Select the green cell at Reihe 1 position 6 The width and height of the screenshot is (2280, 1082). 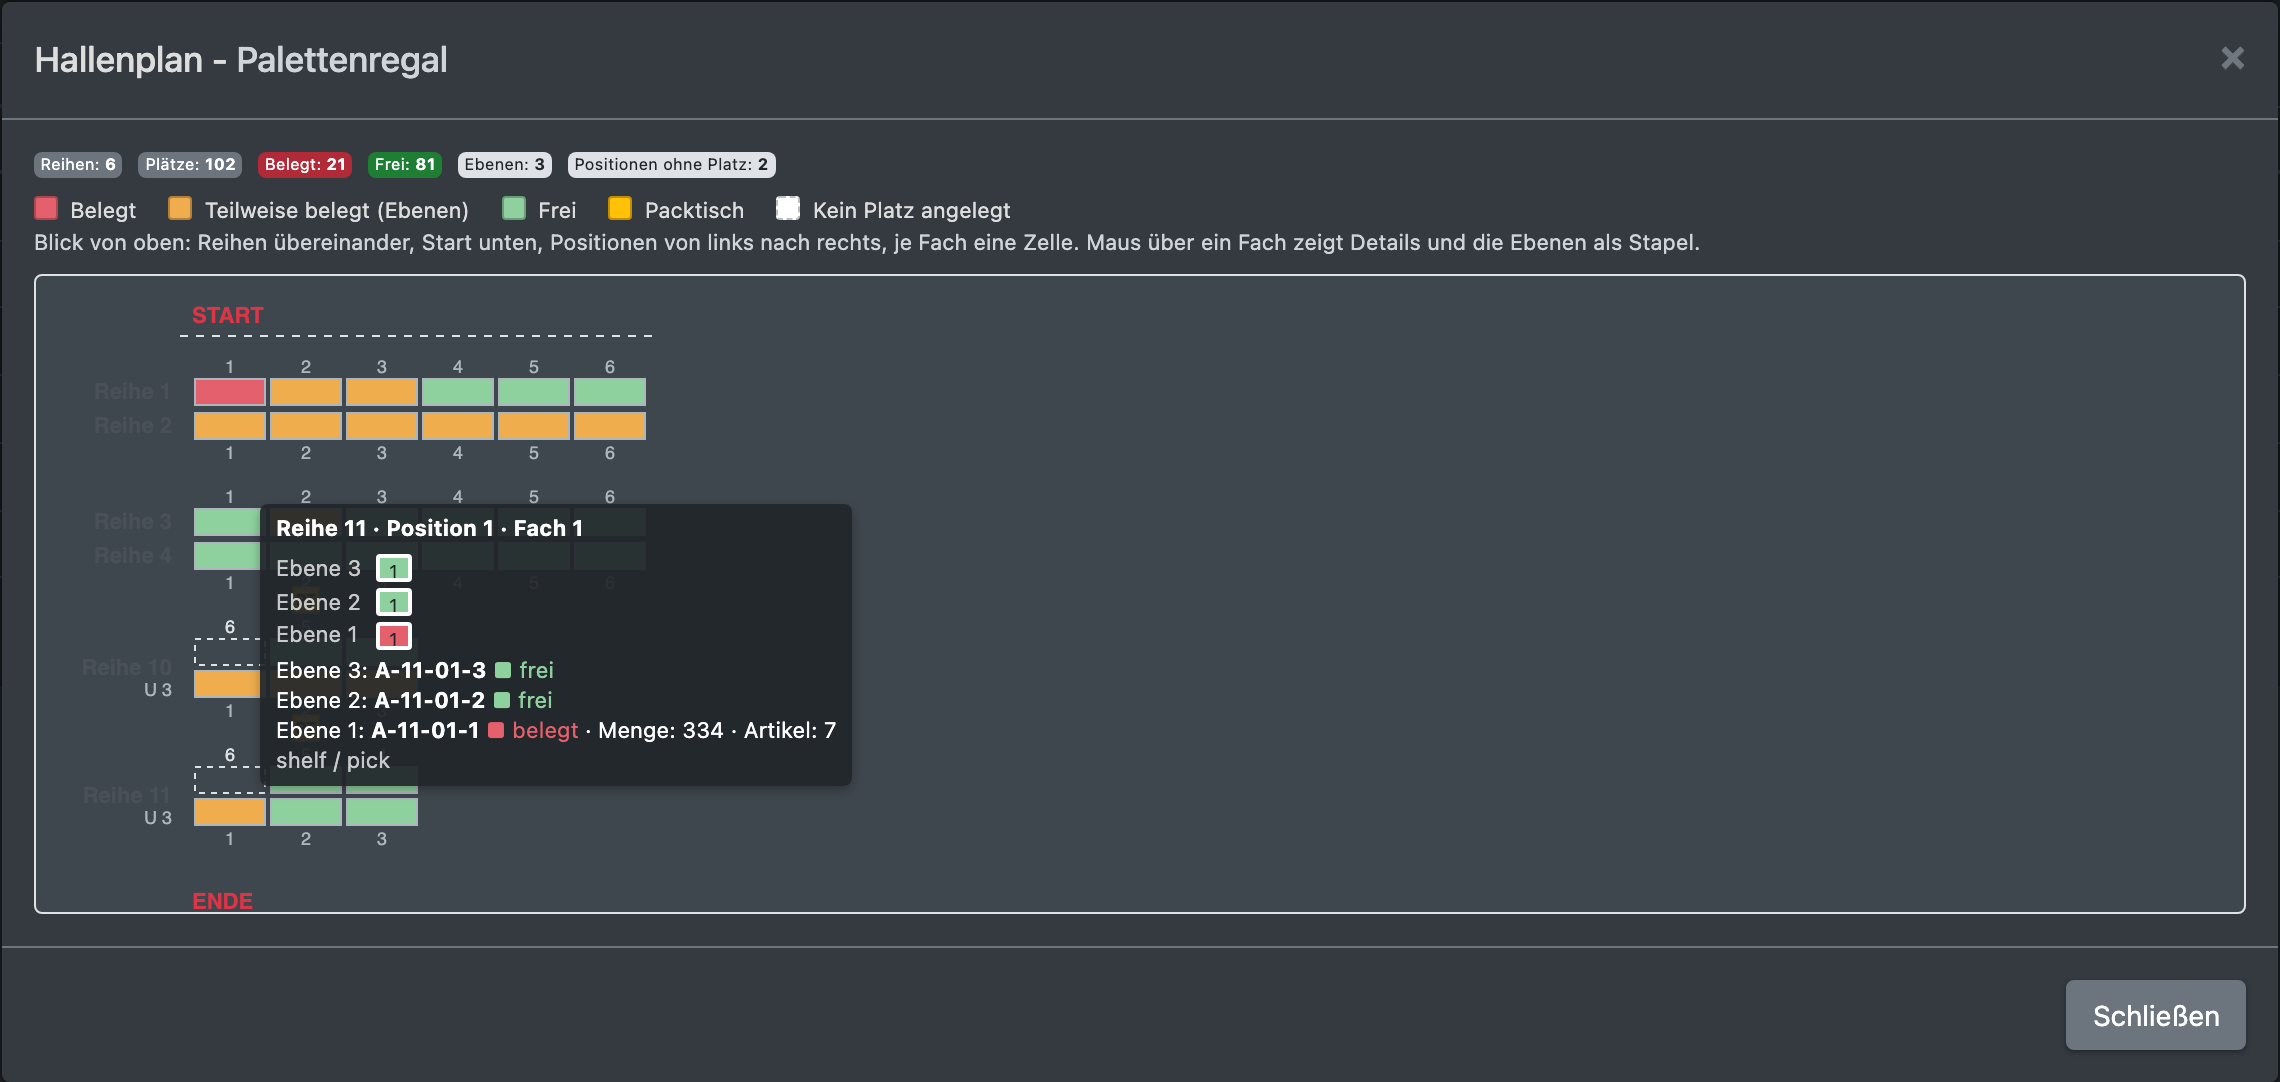(x=610, y=392)
